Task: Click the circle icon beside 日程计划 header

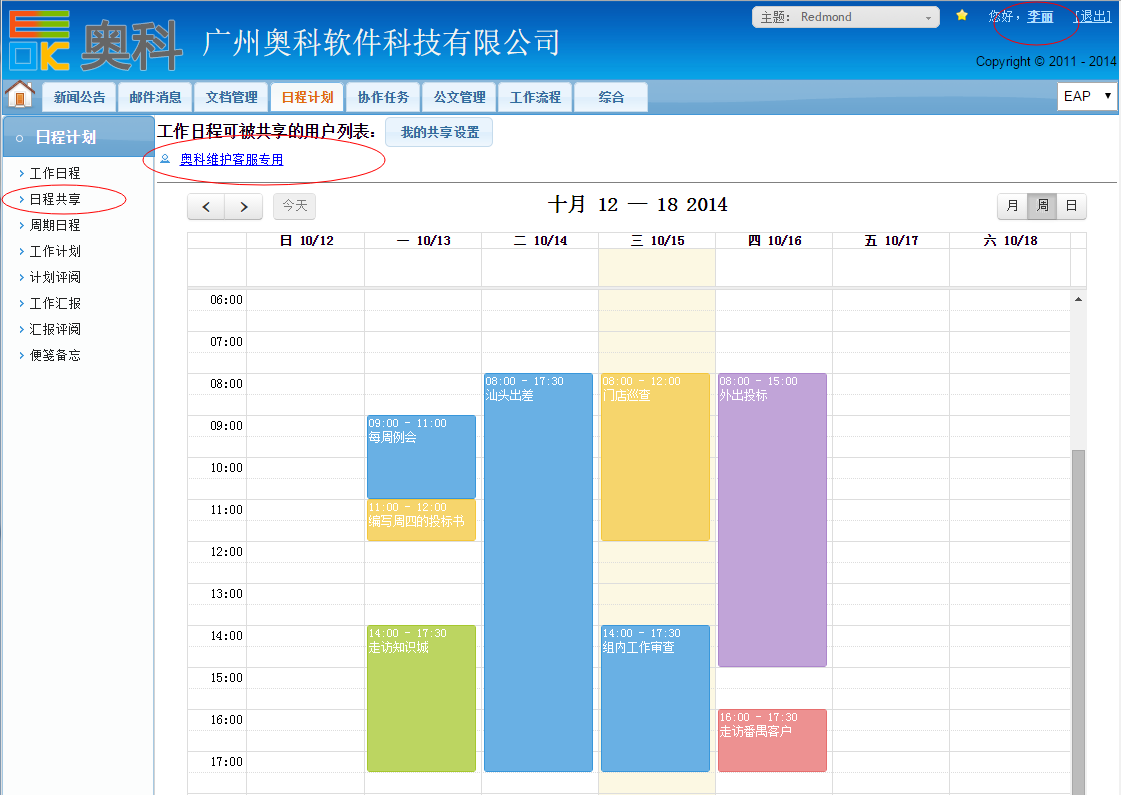Action: (x=20, y=138)
